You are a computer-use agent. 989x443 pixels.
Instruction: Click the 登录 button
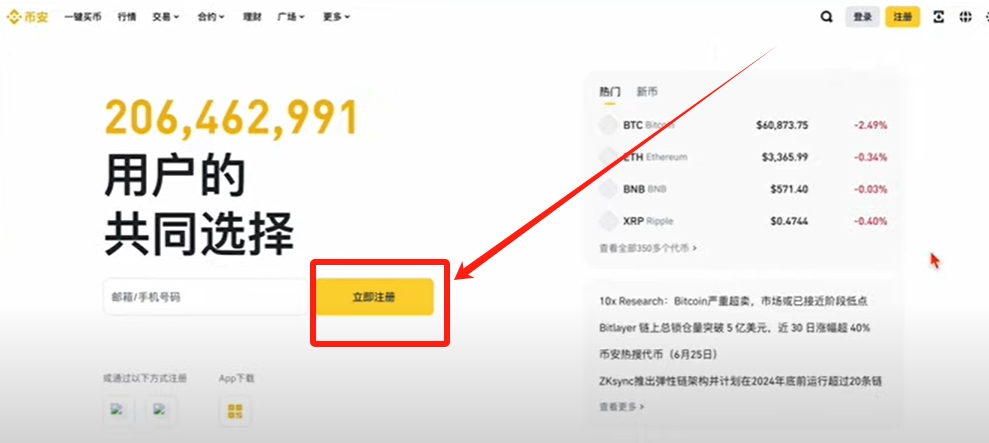862,17
